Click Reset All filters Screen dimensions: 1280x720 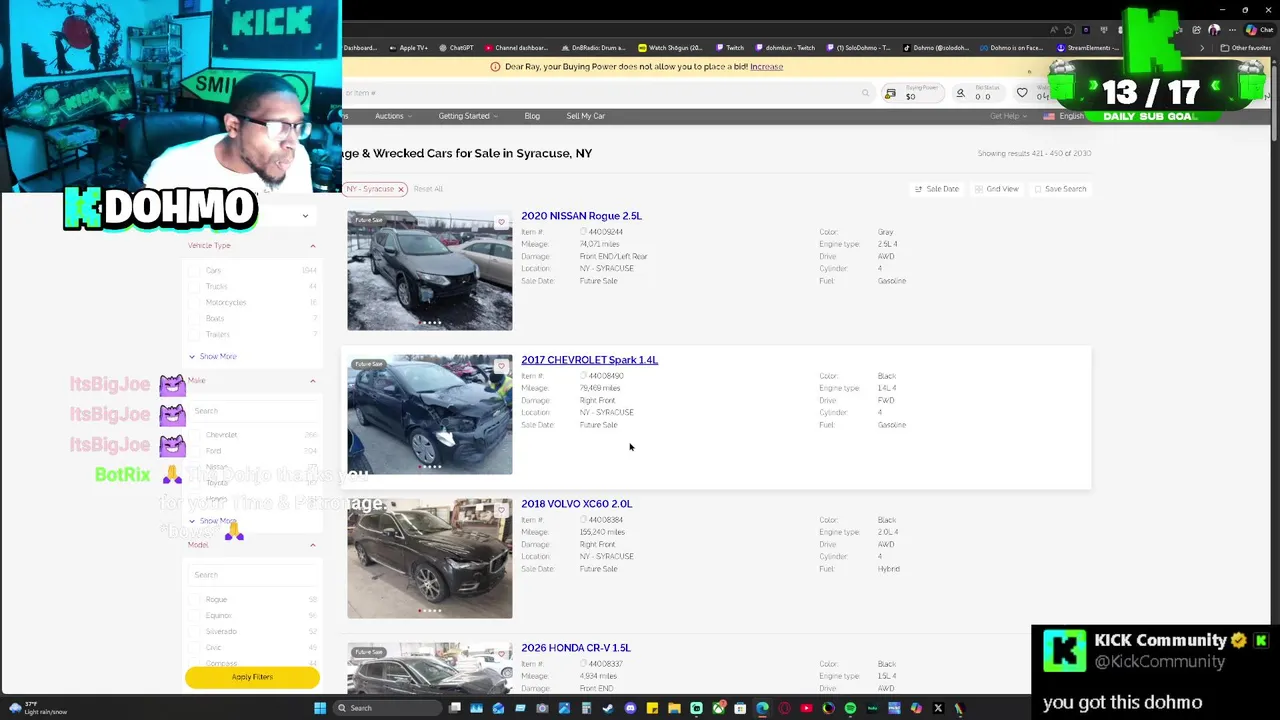click(428, 189)
